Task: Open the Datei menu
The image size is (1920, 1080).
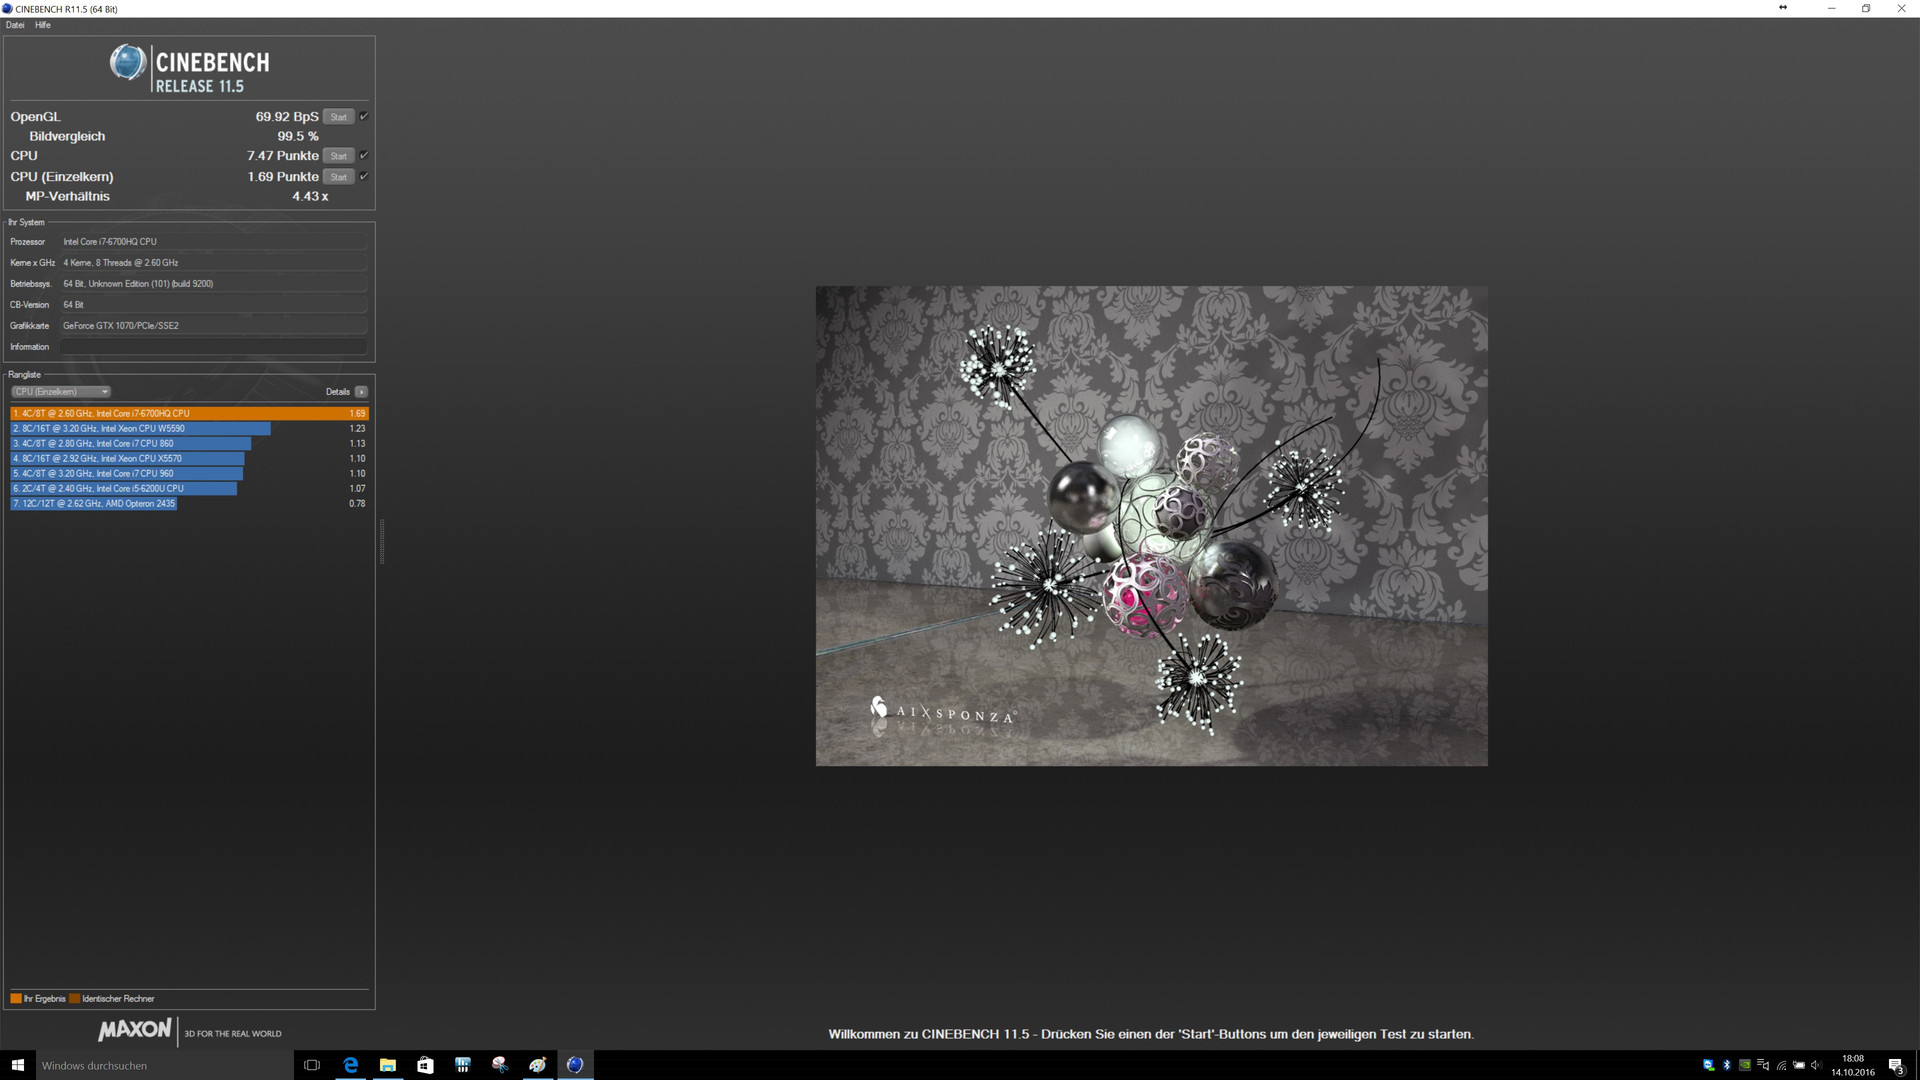Action: (15, 25)
